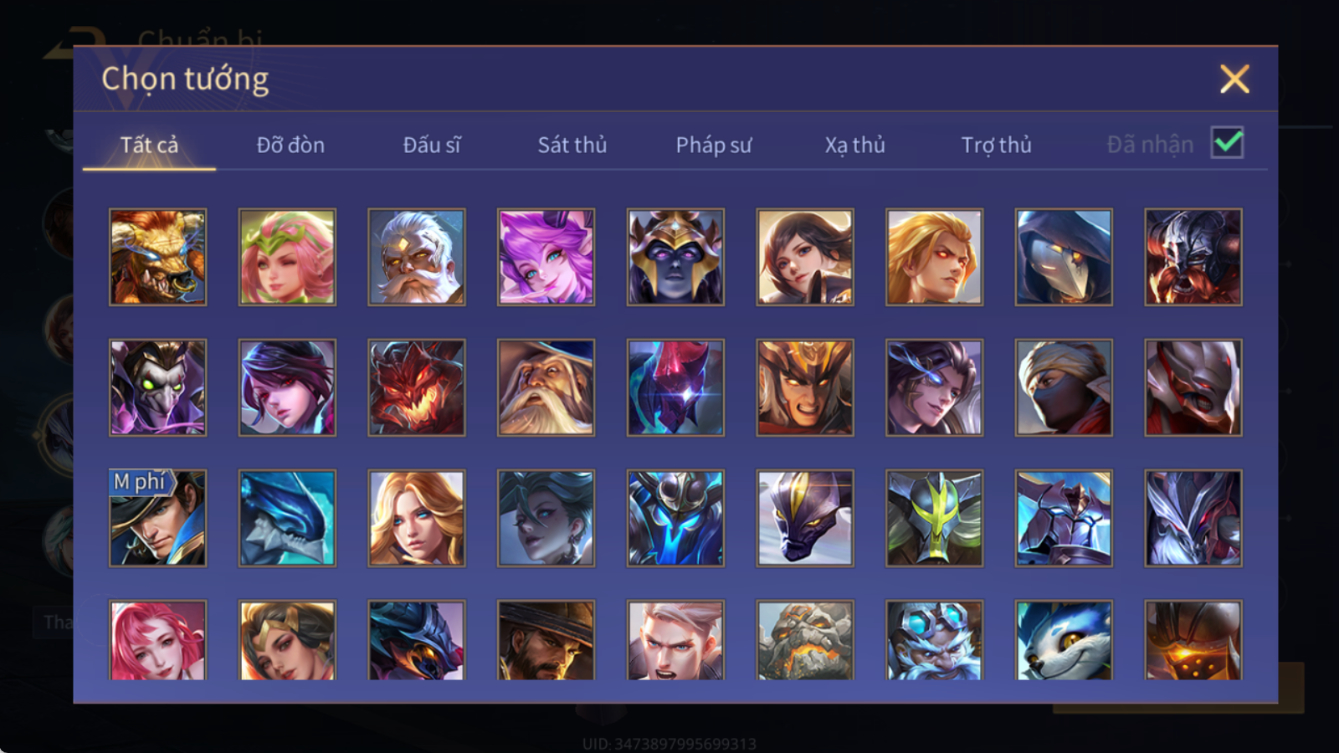
Task: Show the 'Pháp sư' hero category
Action: [x=713, y=145]
